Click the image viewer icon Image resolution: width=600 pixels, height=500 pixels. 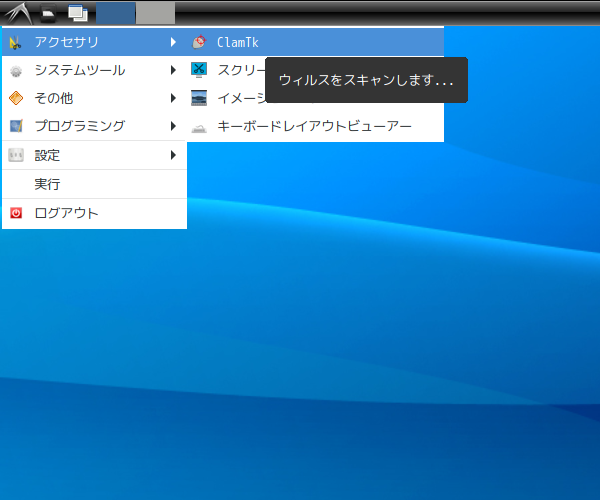click(x=199, y=98)
